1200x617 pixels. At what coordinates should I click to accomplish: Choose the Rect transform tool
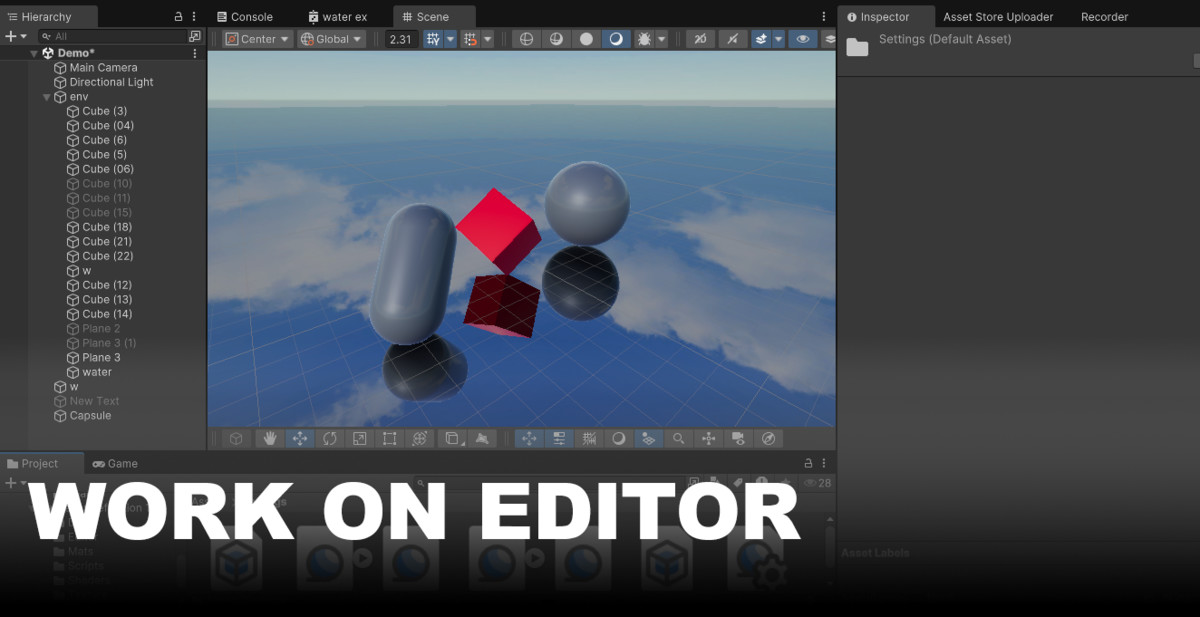(389, 438)
